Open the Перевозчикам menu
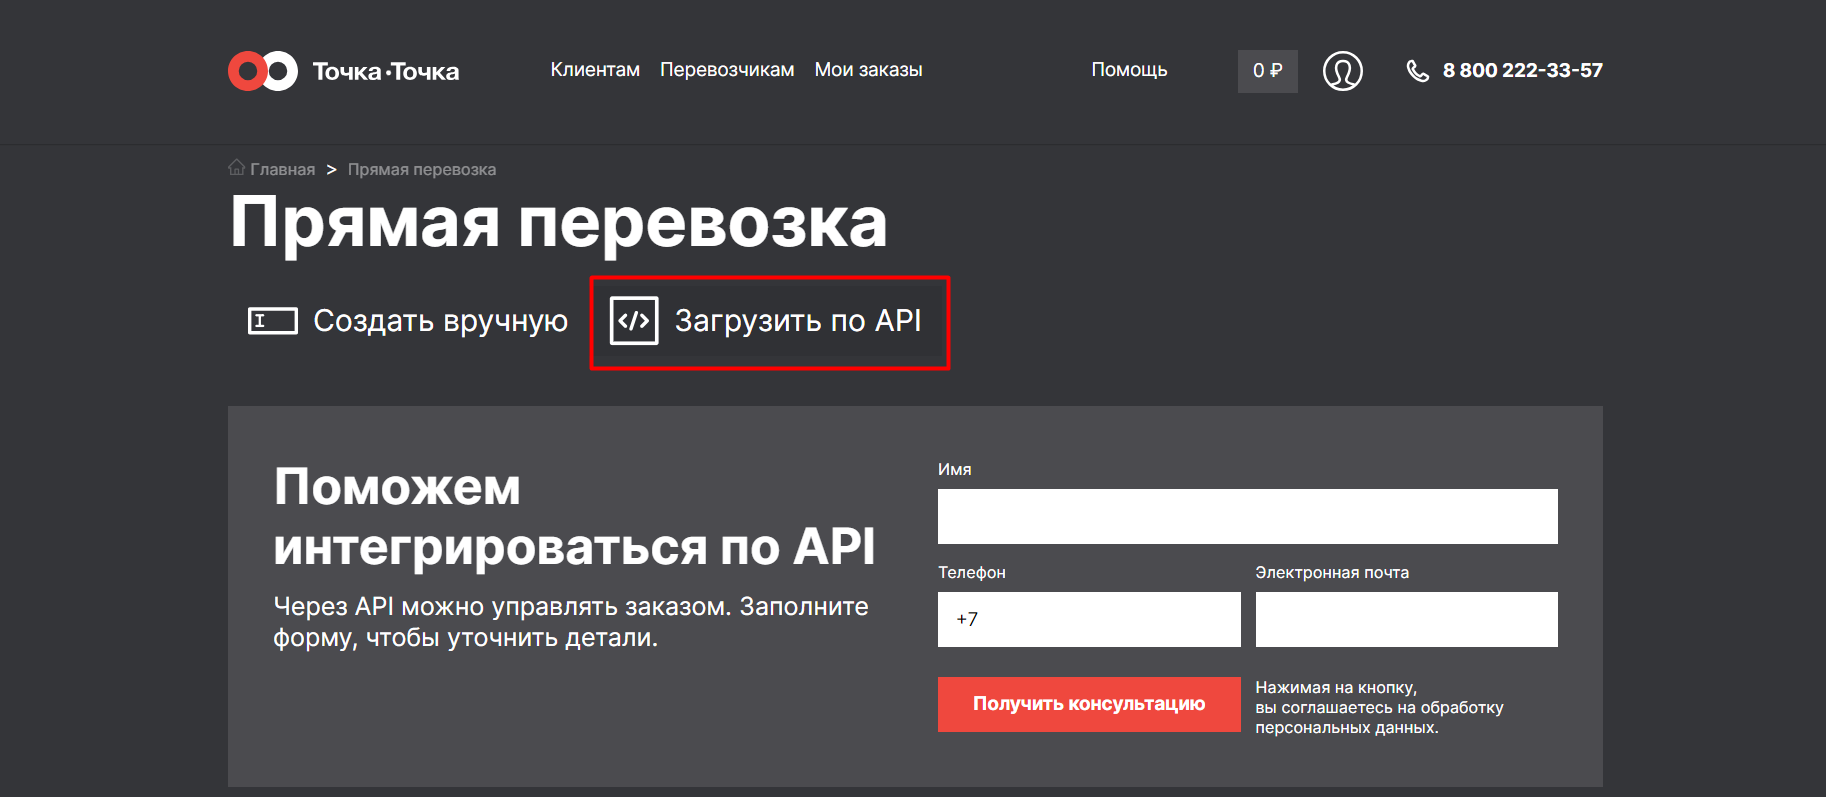 (x=727, y=70)
